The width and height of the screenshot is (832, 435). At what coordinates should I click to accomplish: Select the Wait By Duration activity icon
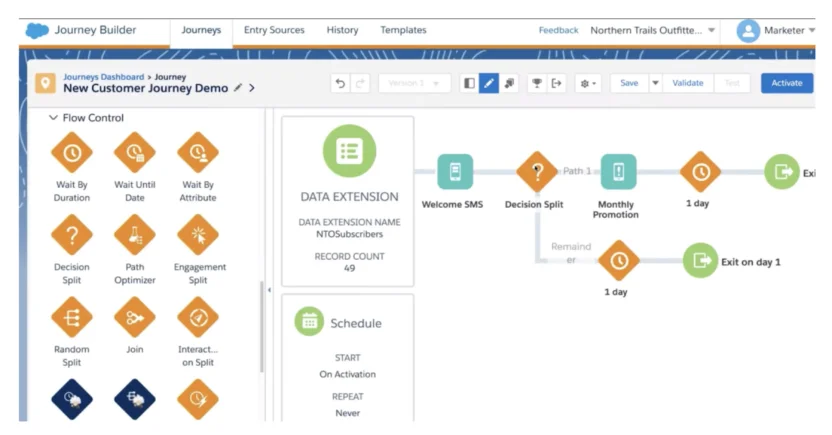72,153
